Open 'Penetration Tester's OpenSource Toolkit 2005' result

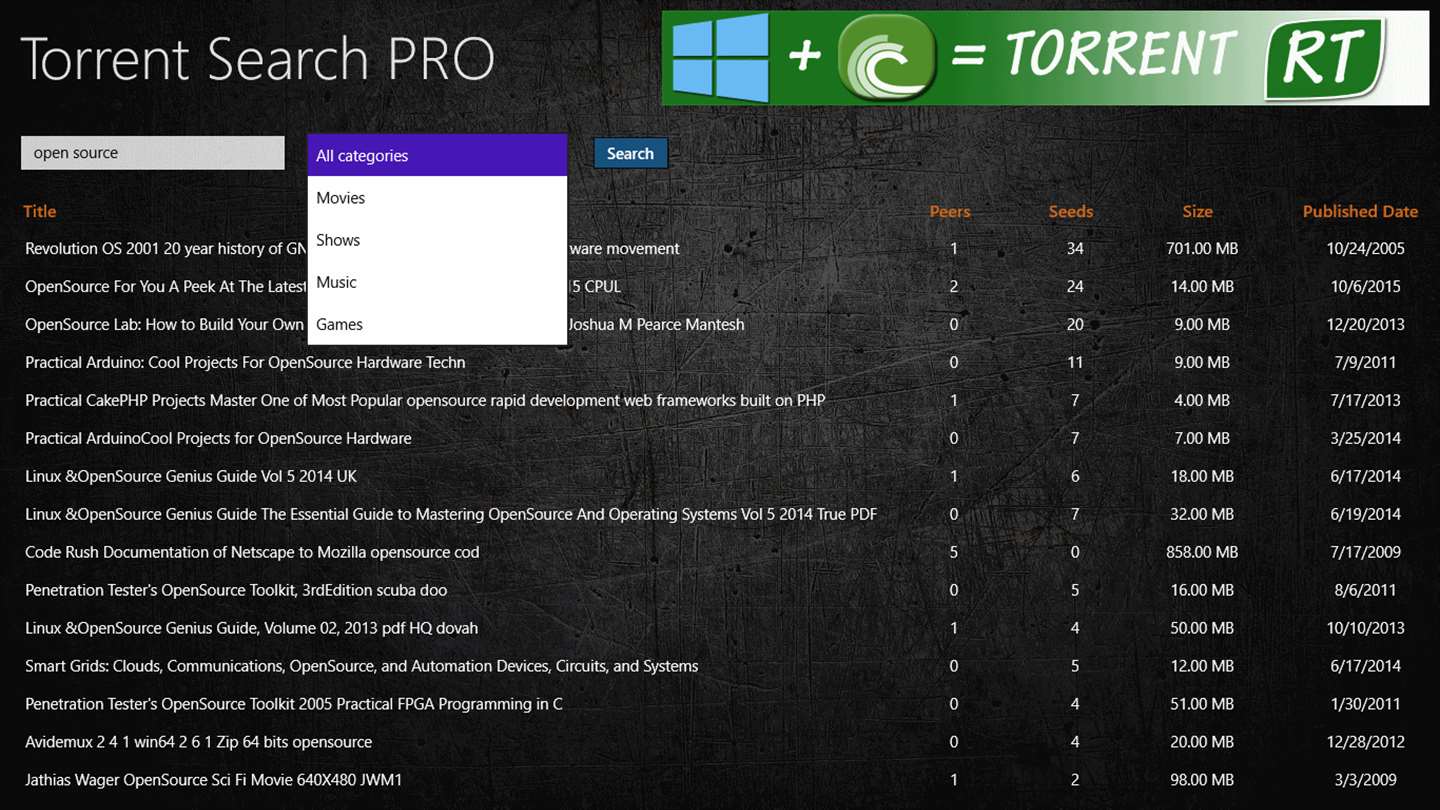(294, 704)
